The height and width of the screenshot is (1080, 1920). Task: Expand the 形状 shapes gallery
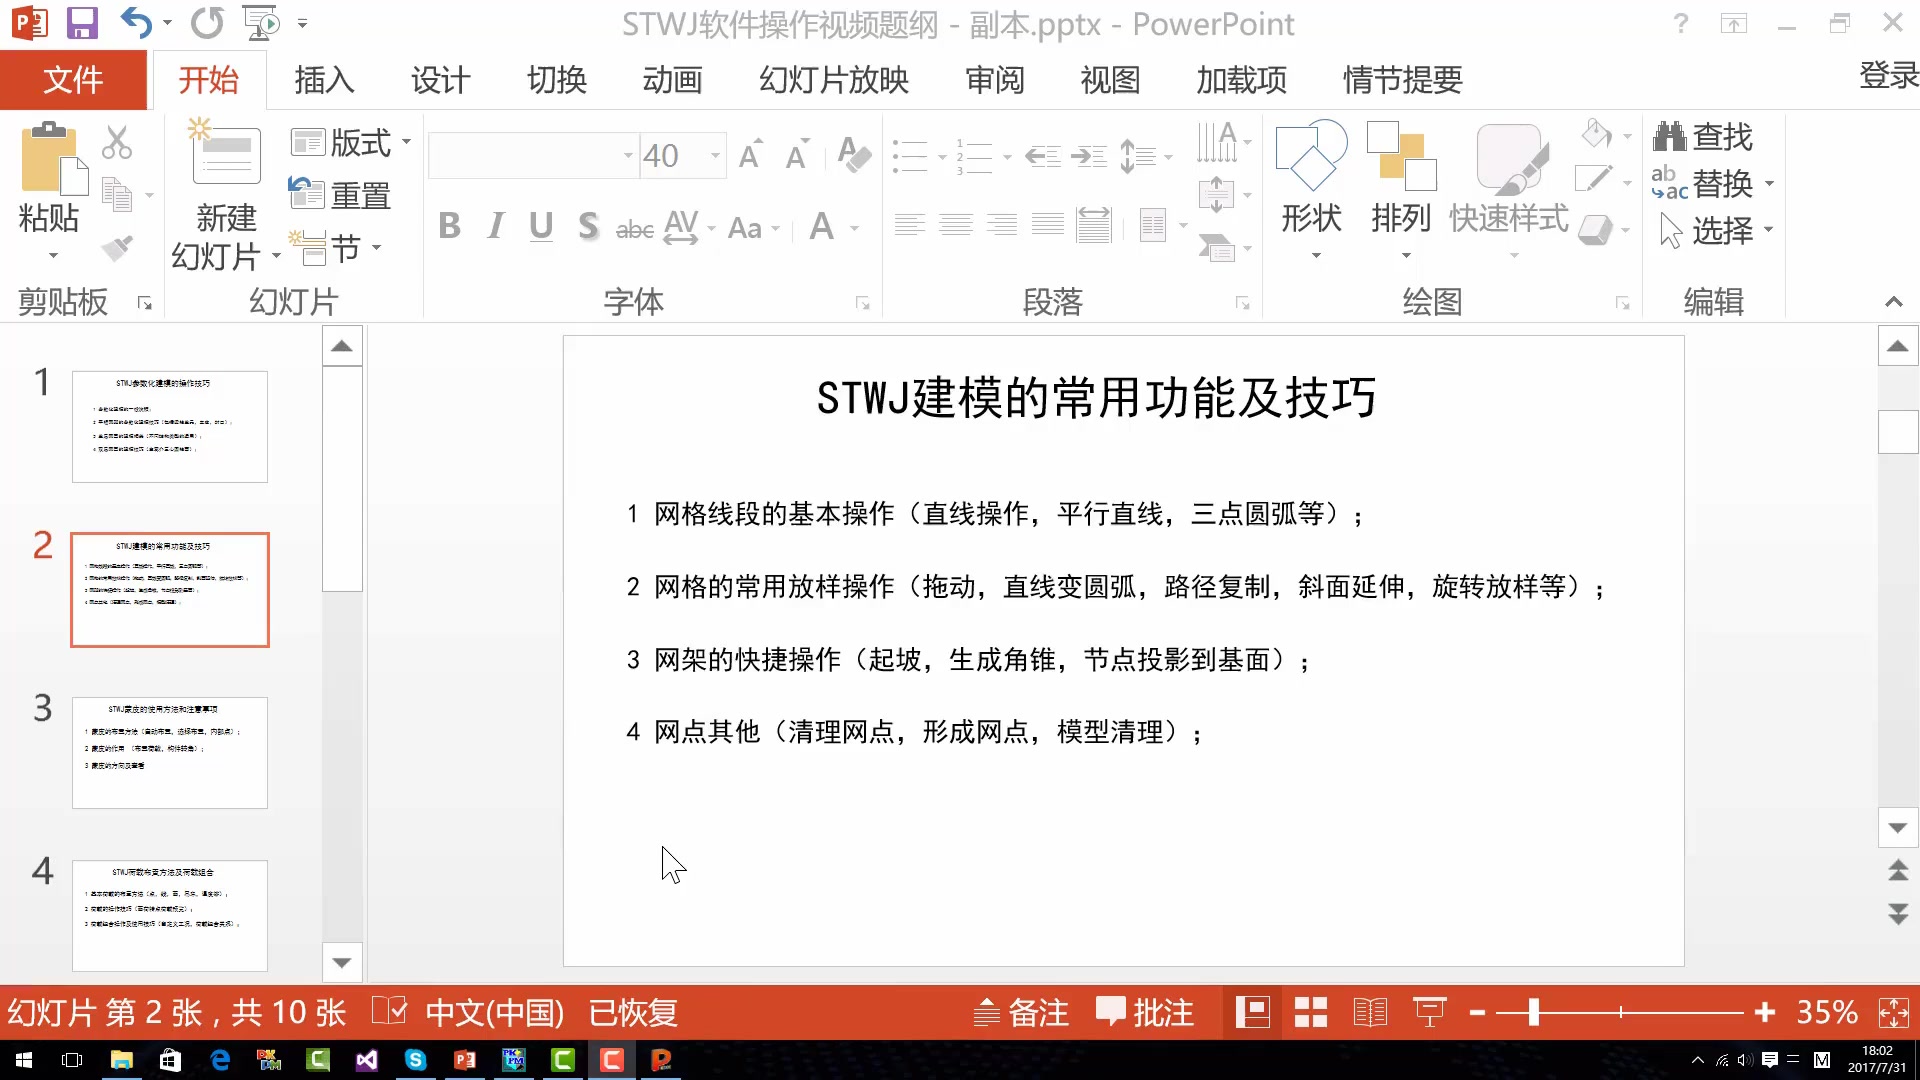point(1315,256)
